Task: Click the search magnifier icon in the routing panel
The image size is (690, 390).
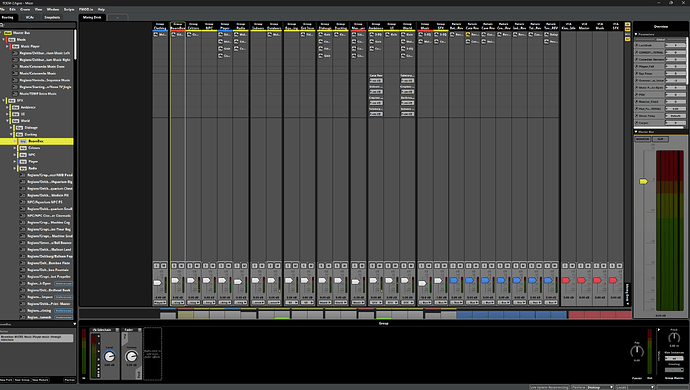Action: (x=2, y=25)
